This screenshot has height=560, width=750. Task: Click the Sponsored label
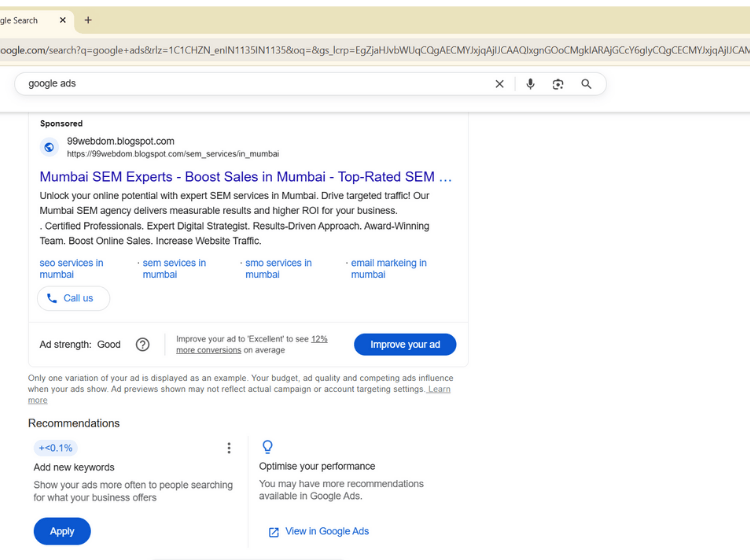click(61, 123)
